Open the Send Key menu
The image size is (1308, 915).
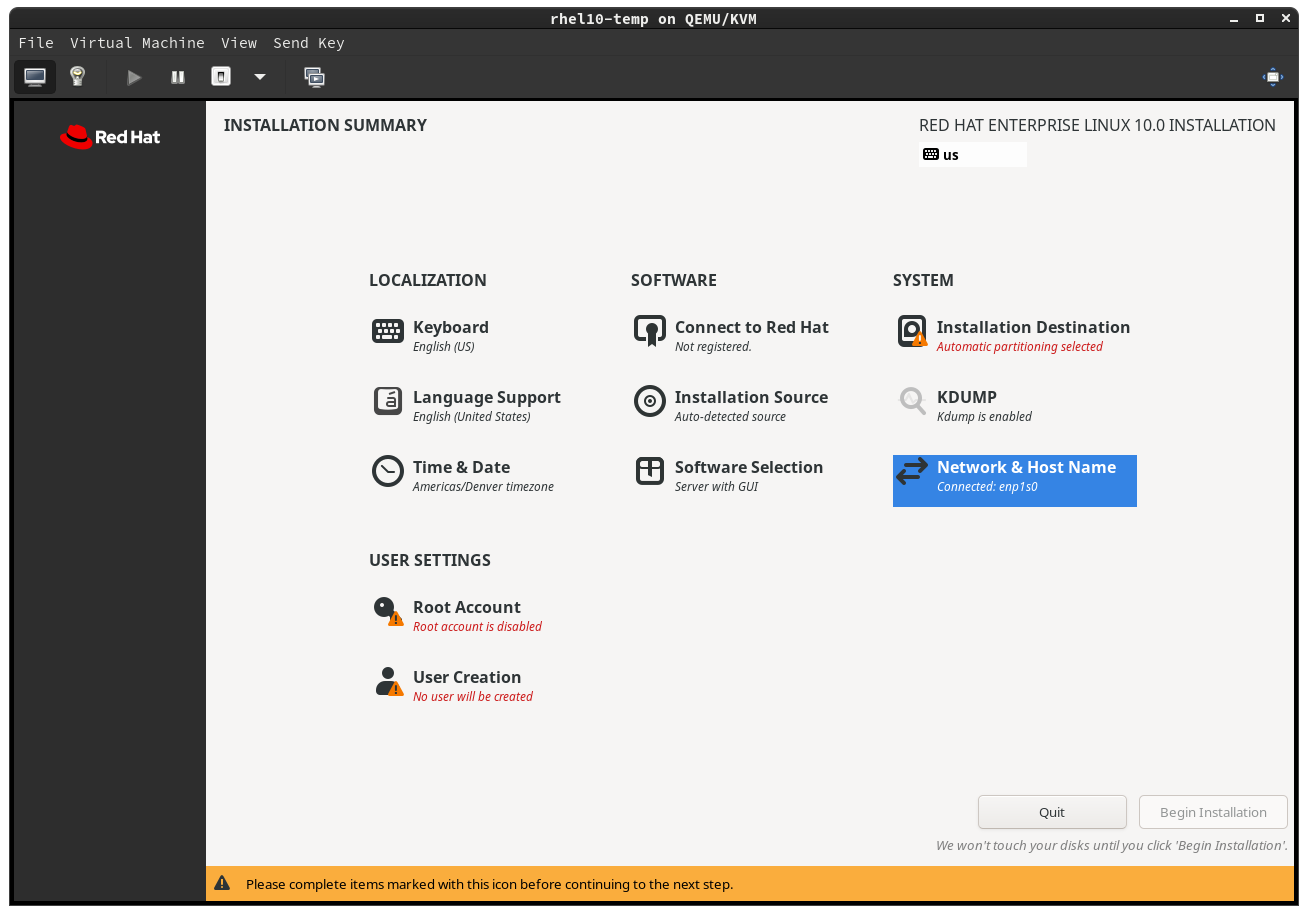click(x=309, y=43)
